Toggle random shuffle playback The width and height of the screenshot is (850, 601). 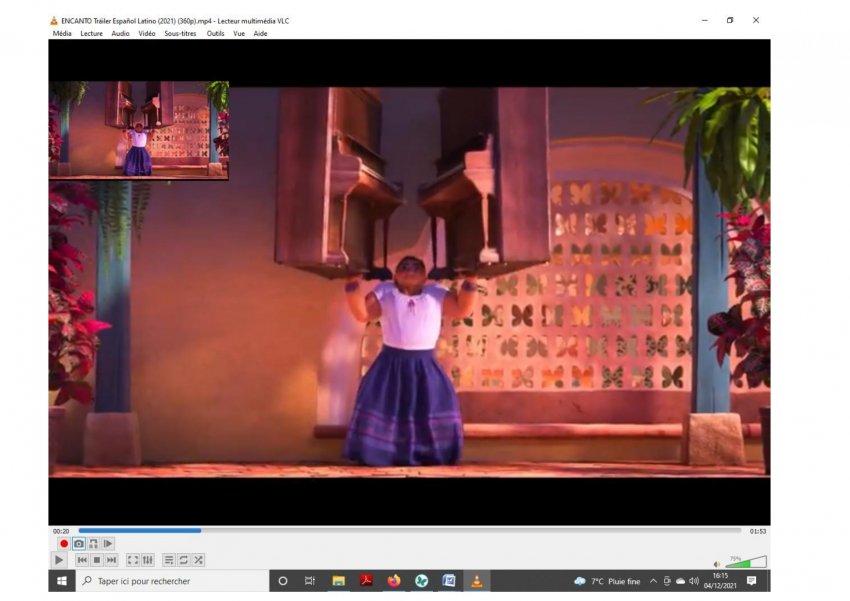coord(198,560)
